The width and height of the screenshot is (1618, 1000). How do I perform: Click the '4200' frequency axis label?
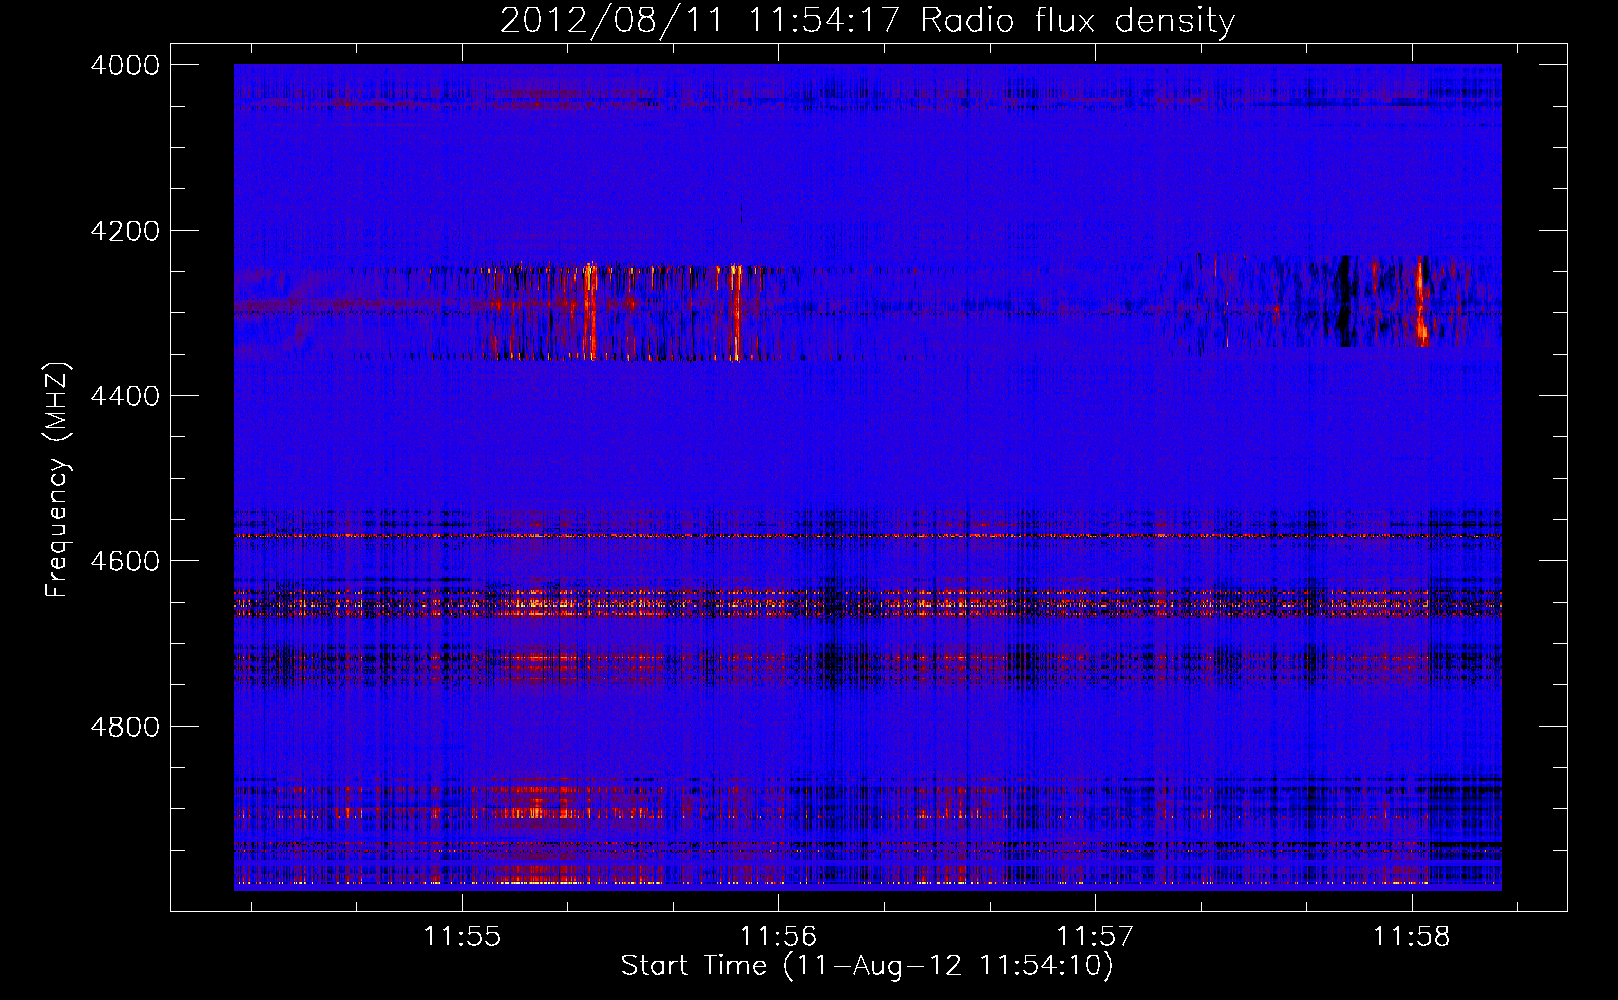(125, 231)
